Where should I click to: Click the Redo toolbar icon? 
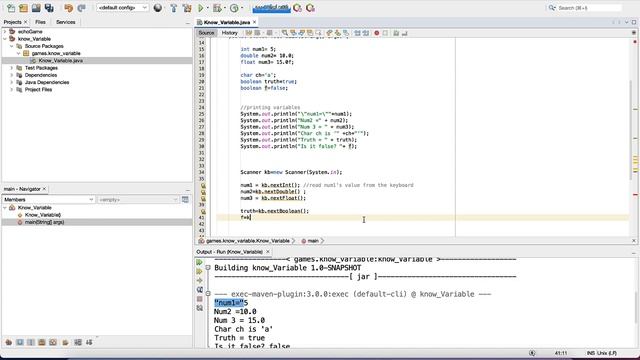pyautogui.click(x=81, y=8)
